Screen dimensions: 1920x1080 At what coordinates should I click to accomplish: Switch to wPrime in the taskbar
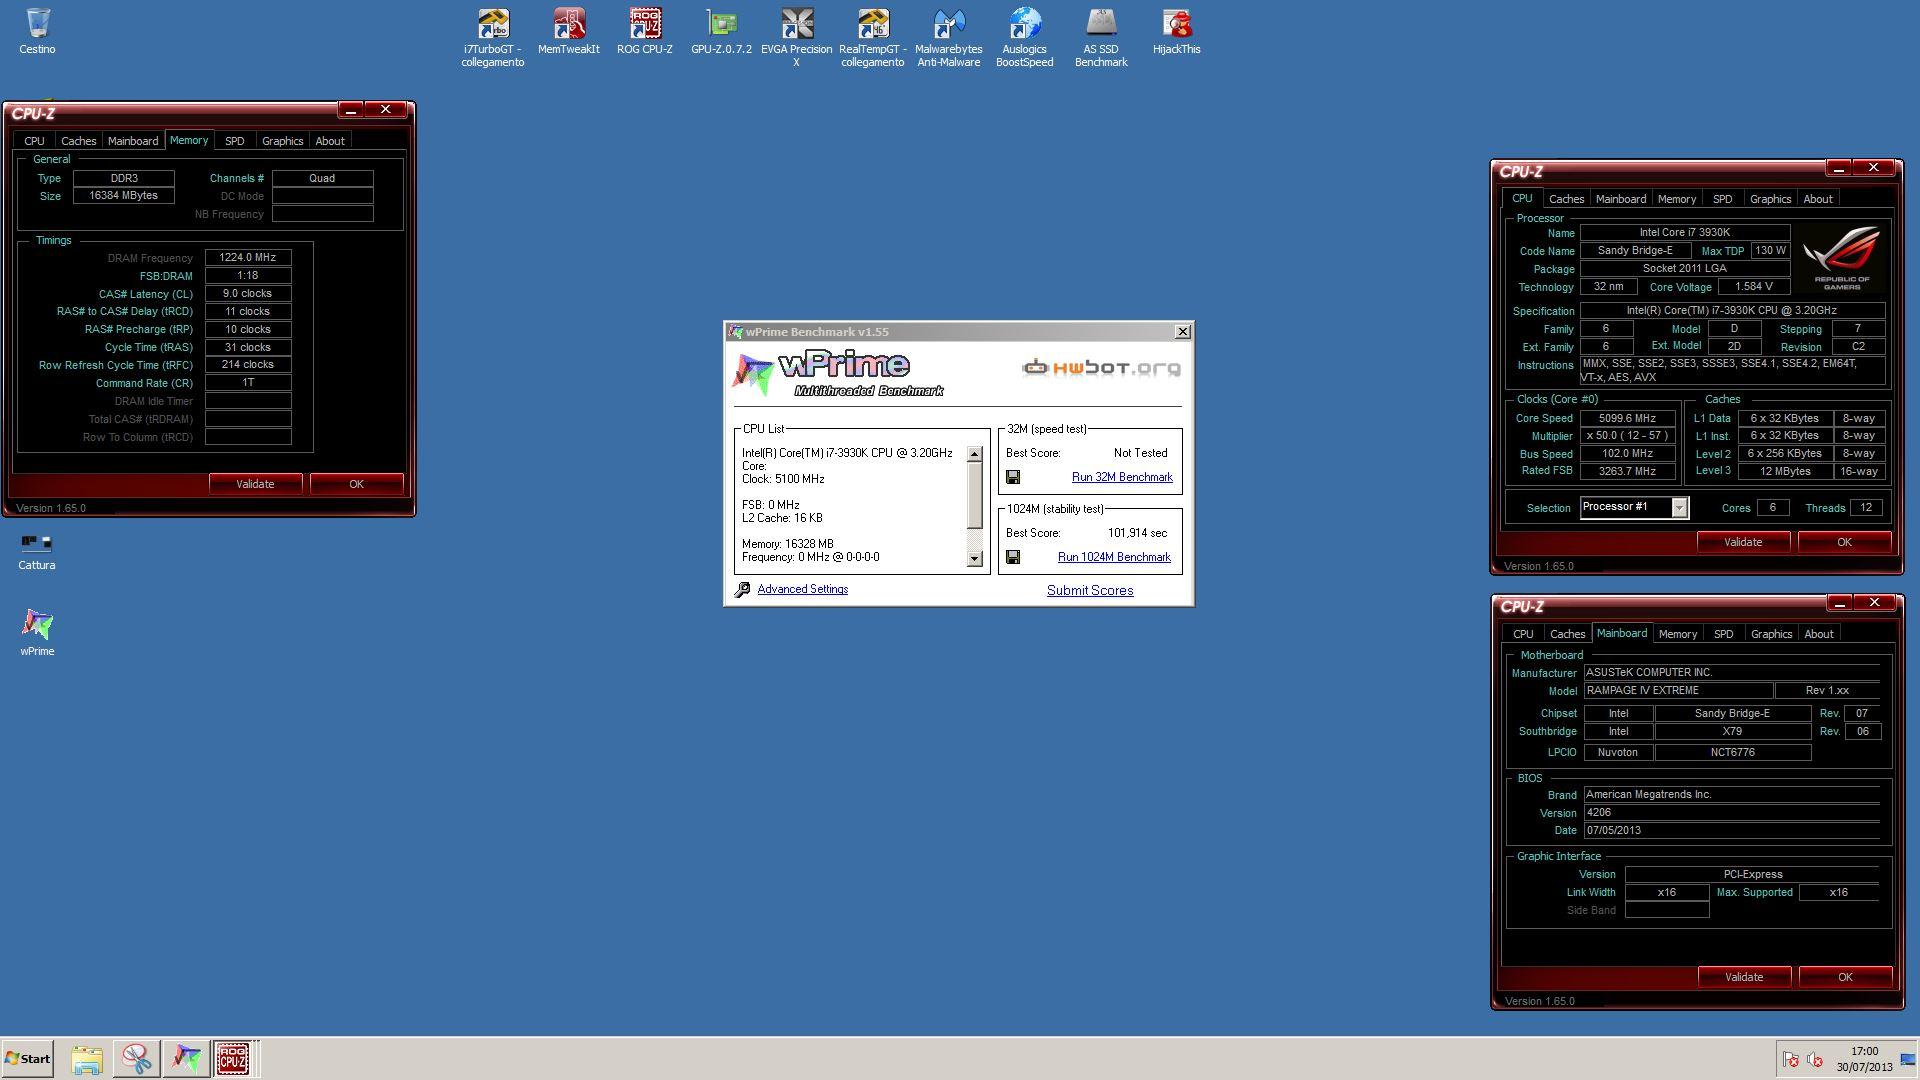point(185,1059)
